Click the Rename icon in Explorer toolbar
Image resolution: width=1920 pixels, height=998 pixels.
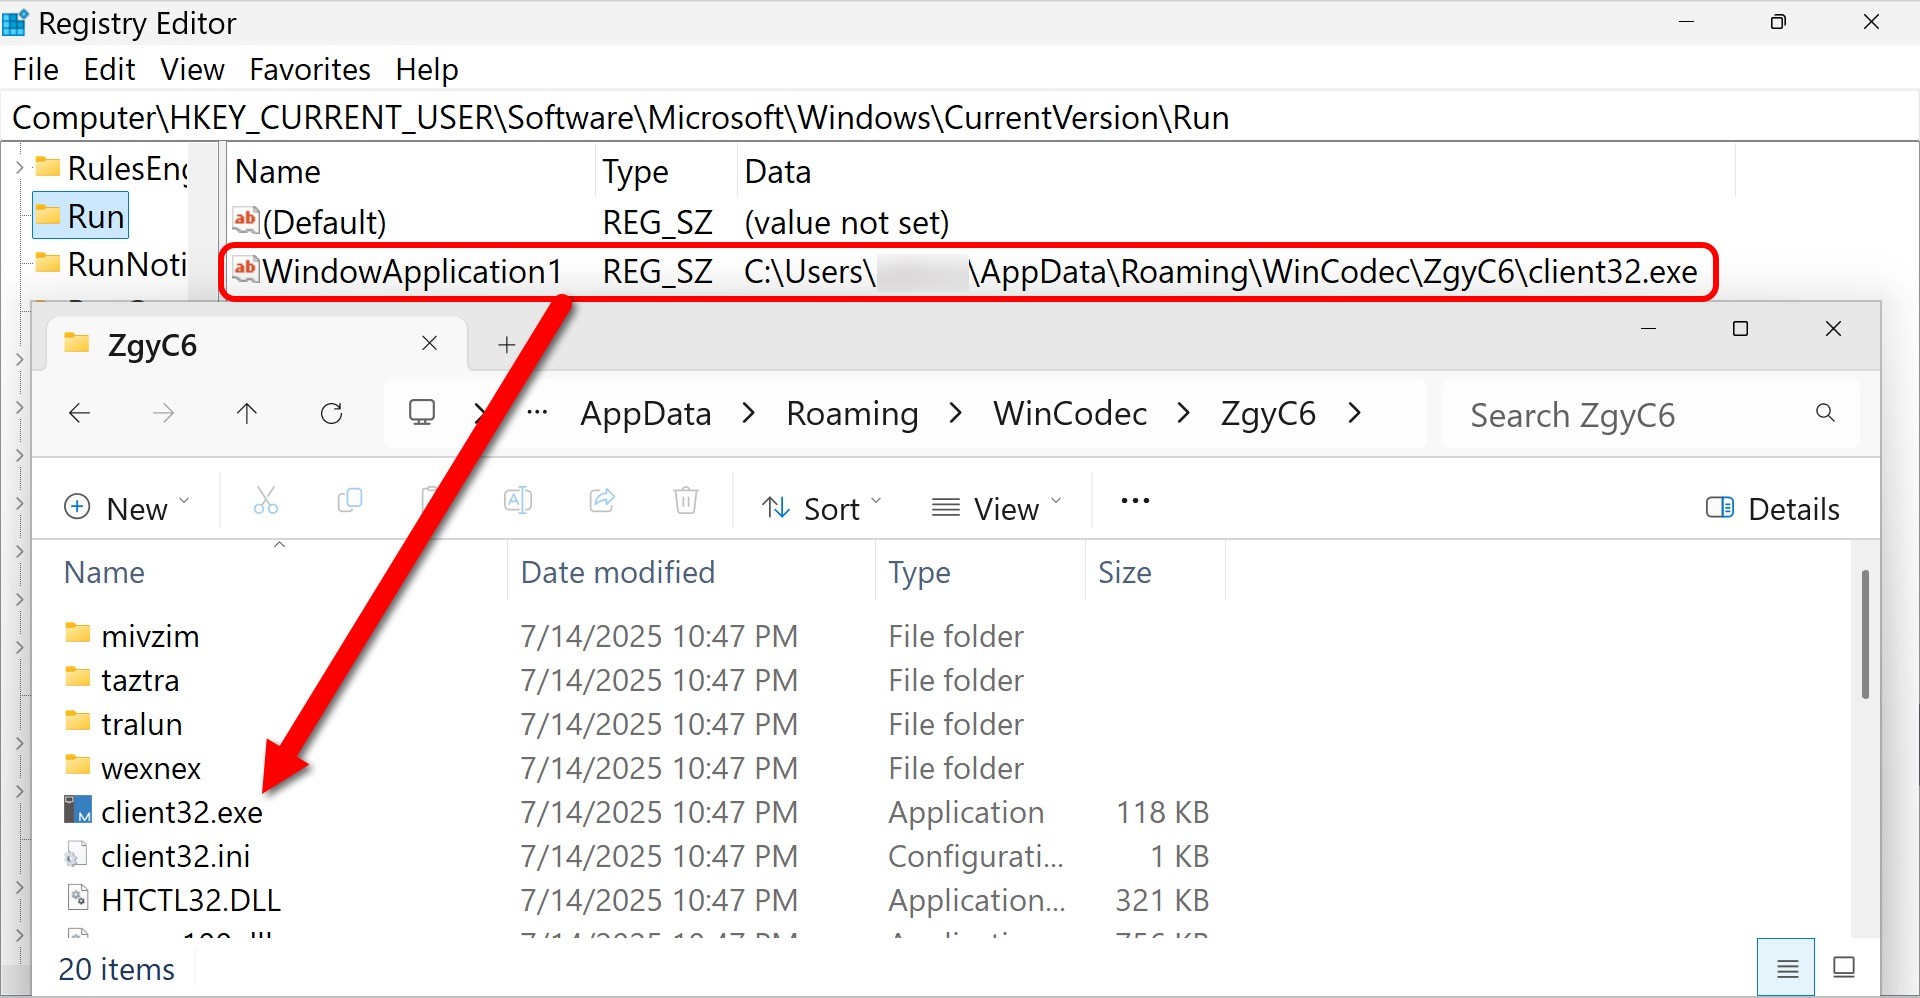518,500
